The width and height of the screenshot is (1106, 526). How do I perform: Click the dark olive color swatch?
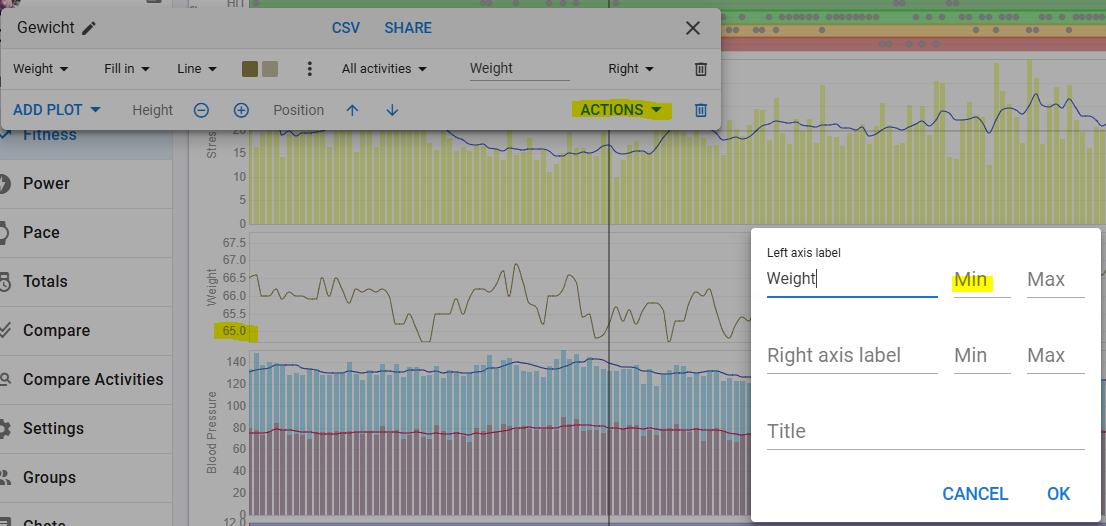coord(250,69)
